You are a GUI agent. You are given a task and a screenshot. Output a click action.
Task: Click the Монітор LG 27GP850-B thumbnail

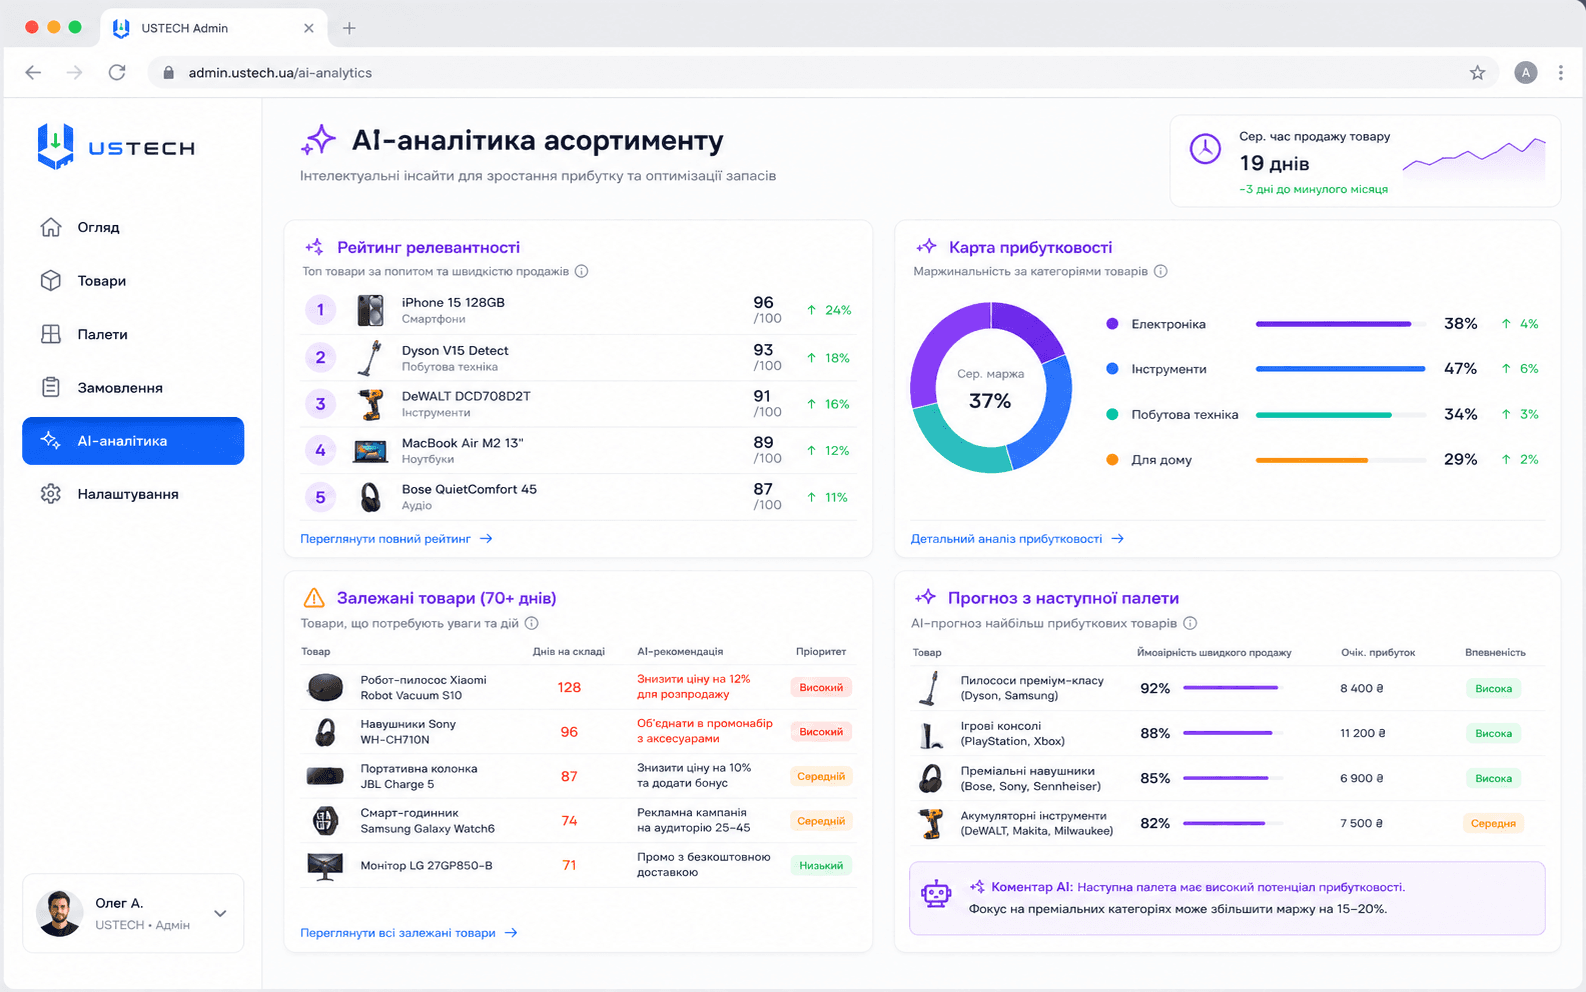tap(325, 866)
